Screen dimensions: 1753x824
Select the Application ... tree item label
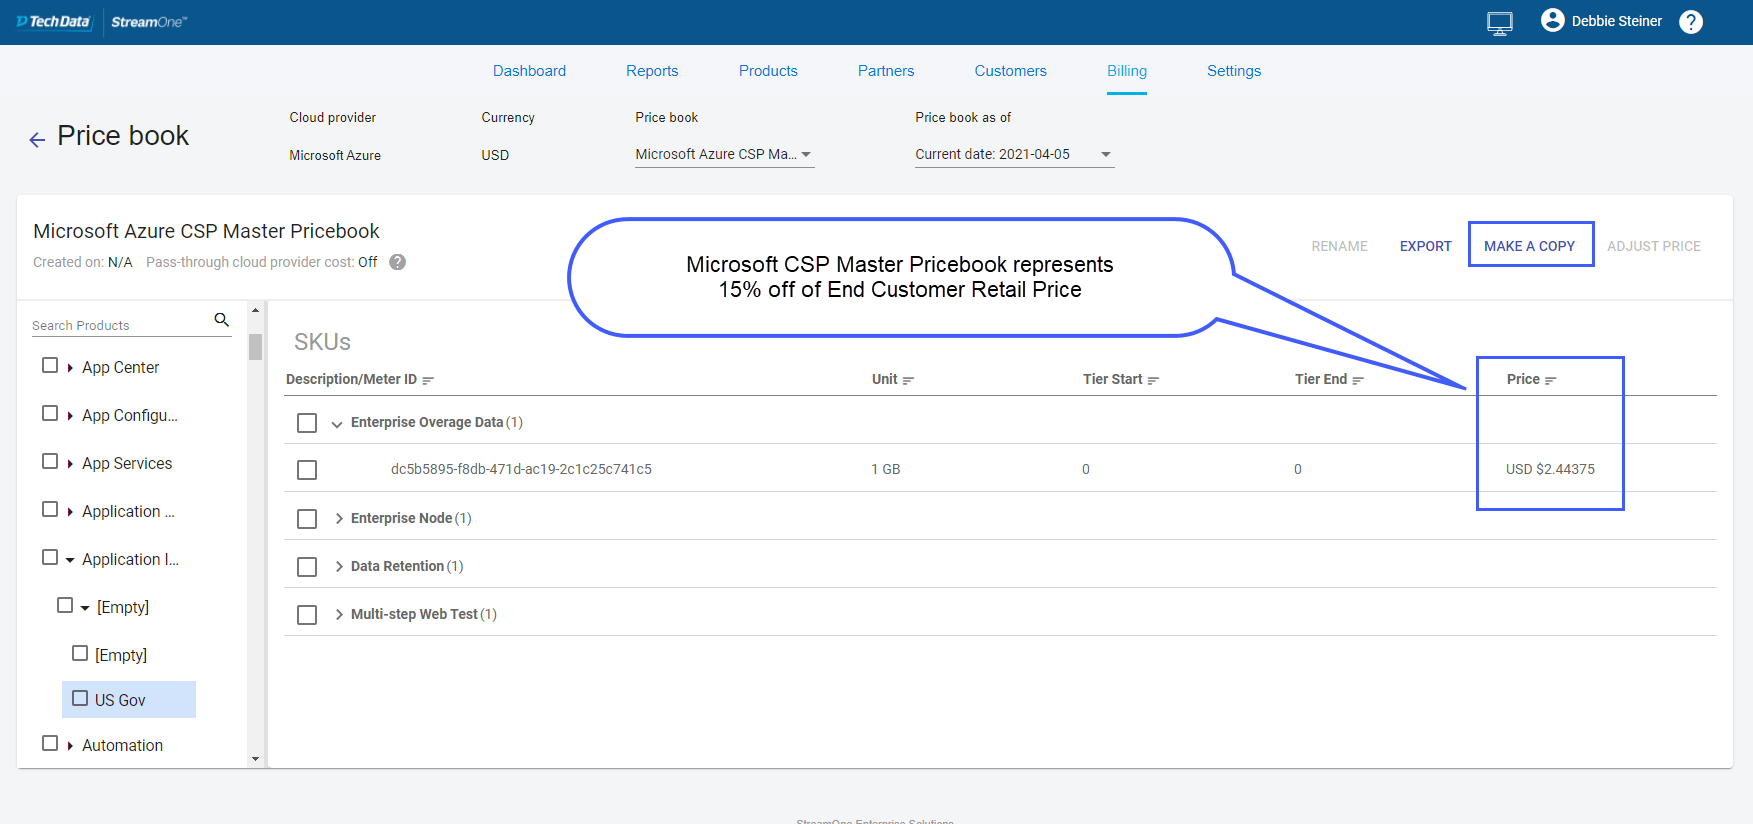[128, 511]
